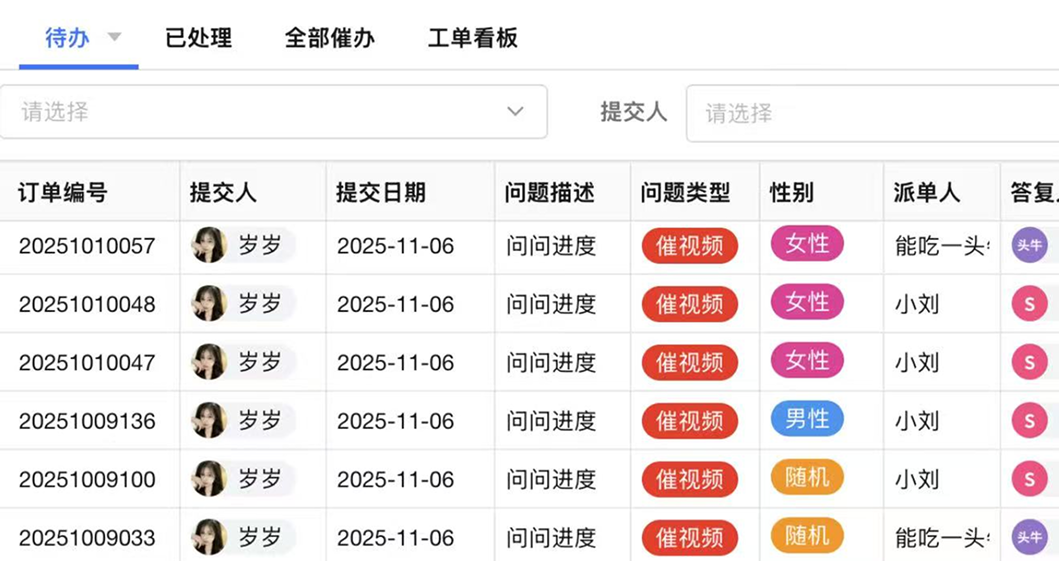This screenshot has width=1059, height=561.
Task: Click the 问题类型 column header
Action: (x=686, y=192)
